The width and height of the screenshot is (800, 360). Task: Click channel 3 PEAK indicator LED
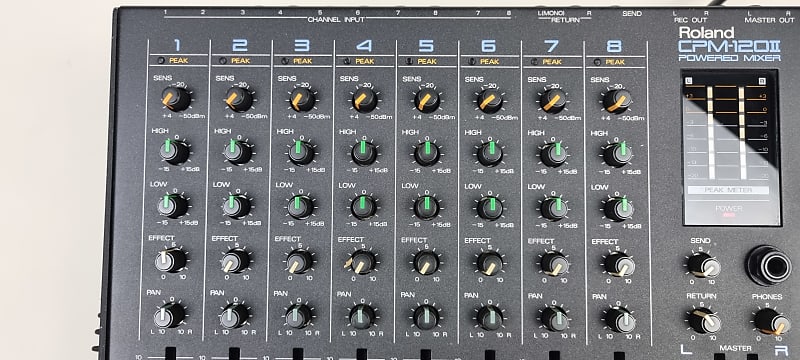click(285, 61)
